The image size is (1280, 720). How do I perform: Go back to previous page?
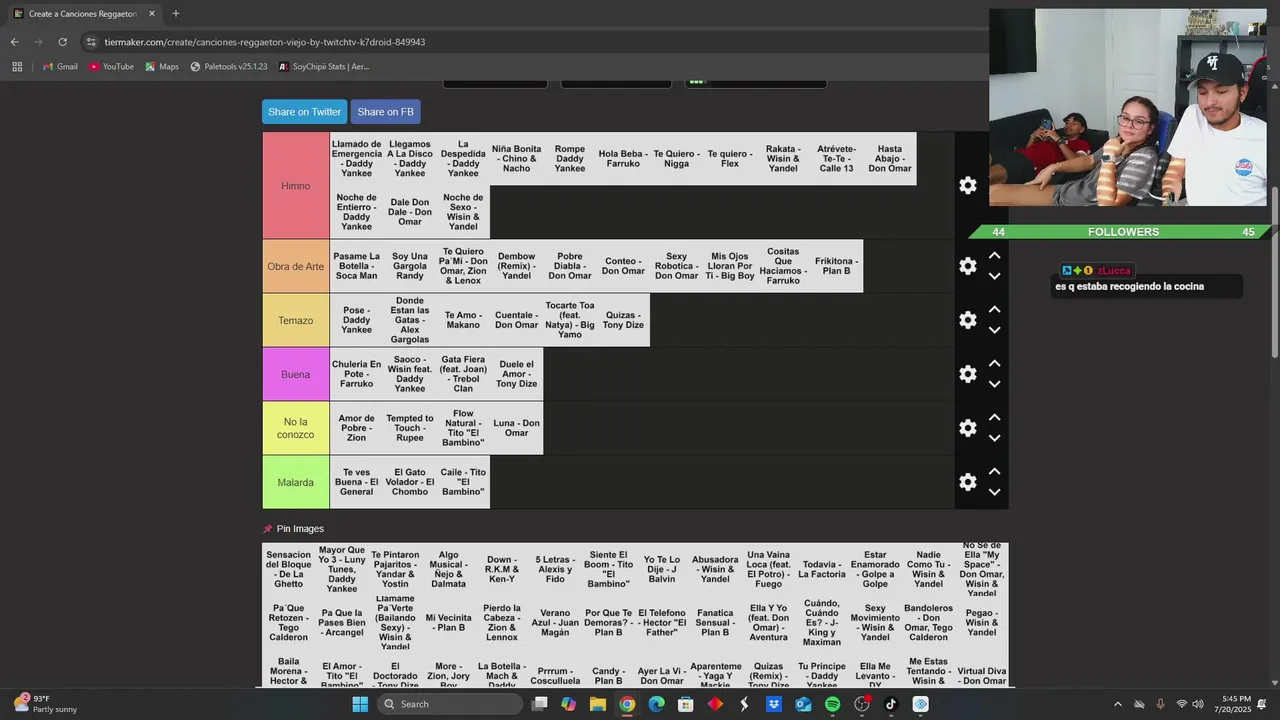point(14,42)
